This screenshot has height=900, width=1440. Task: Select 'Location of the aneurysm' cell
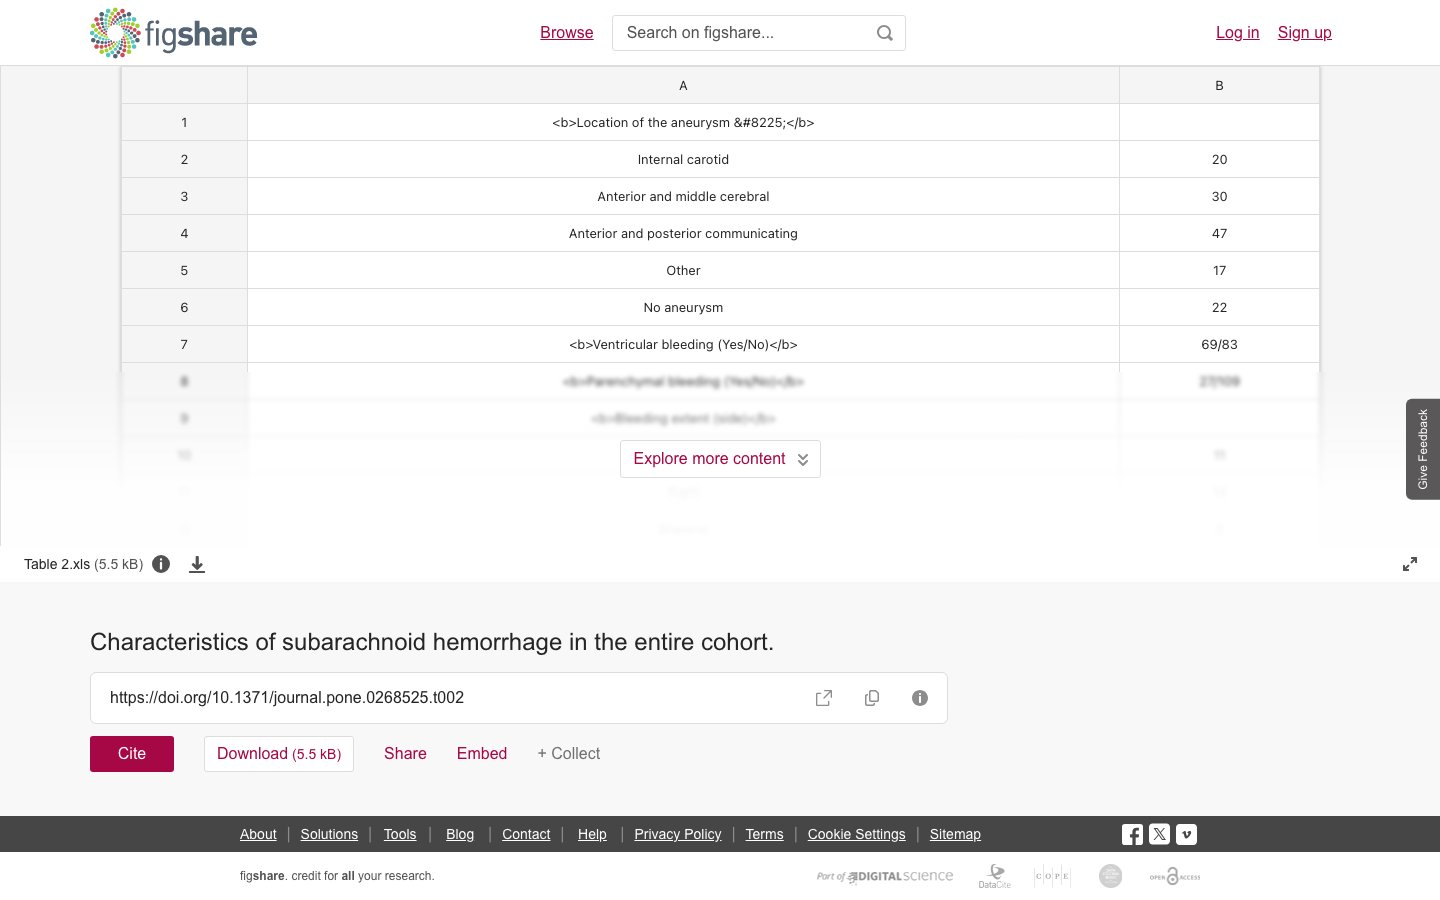[683, 122]
